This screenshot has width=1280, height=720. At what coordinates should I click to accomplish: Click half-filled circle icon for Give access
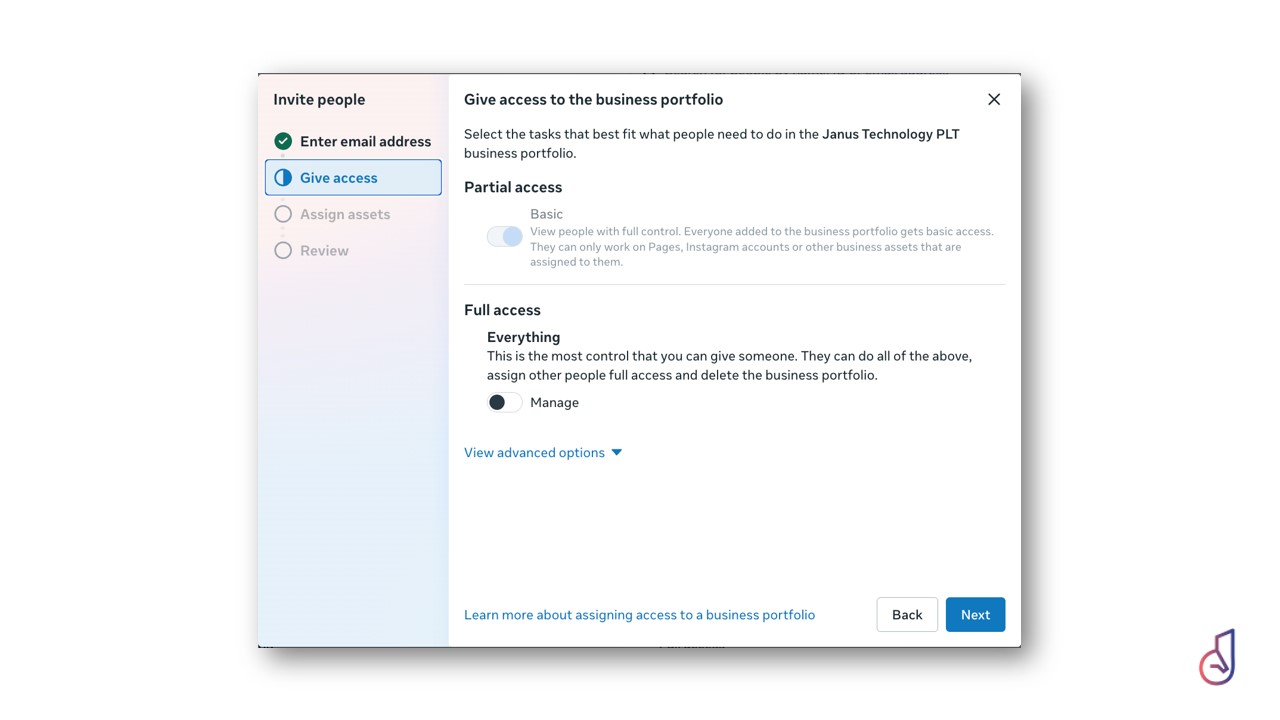click(283, 178)
